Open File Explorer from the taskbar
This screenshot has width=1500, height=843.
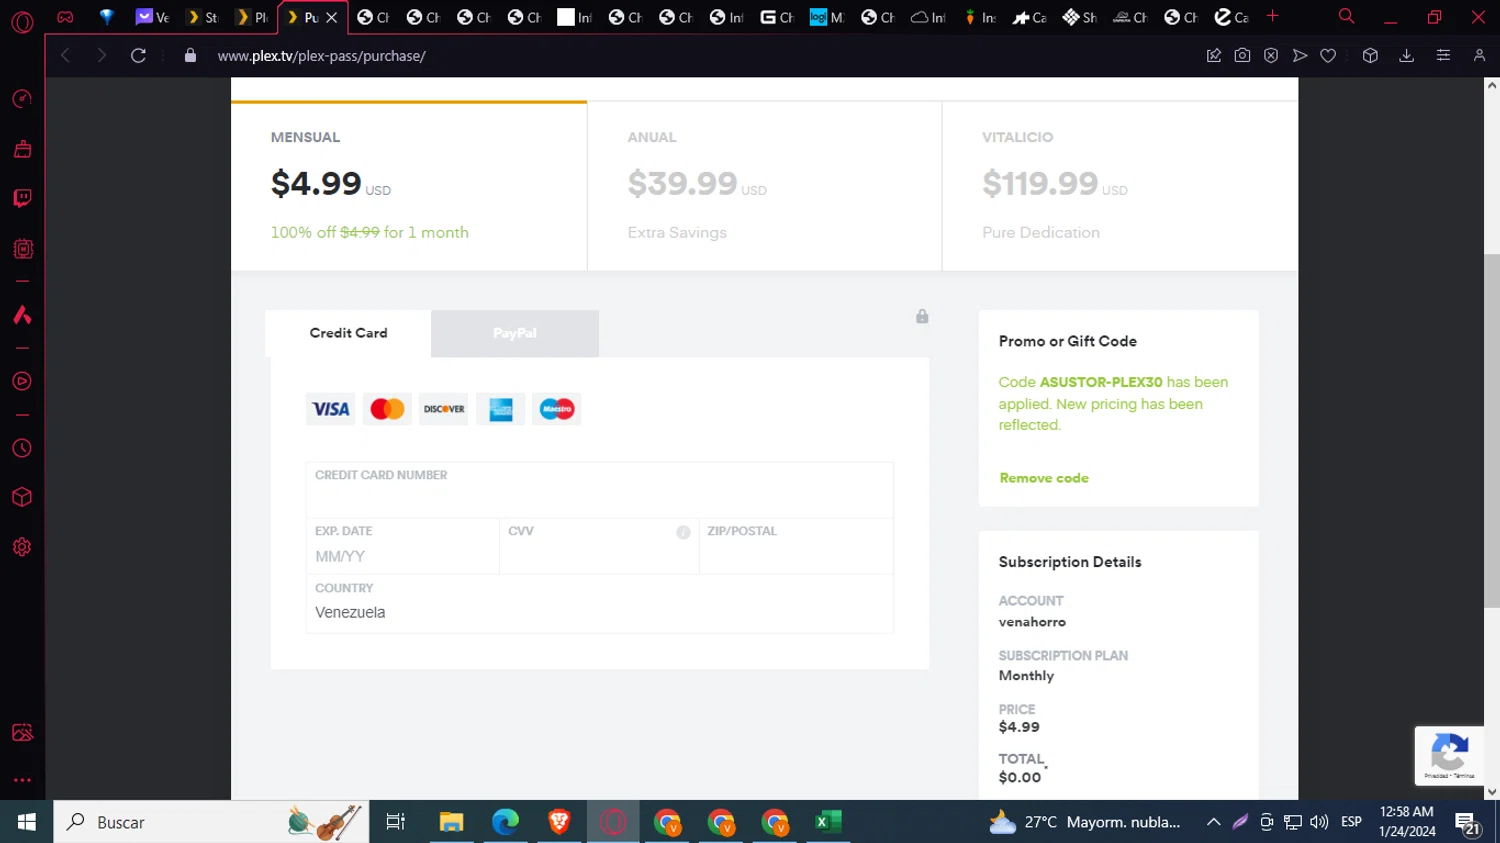(x=451, y=822)
